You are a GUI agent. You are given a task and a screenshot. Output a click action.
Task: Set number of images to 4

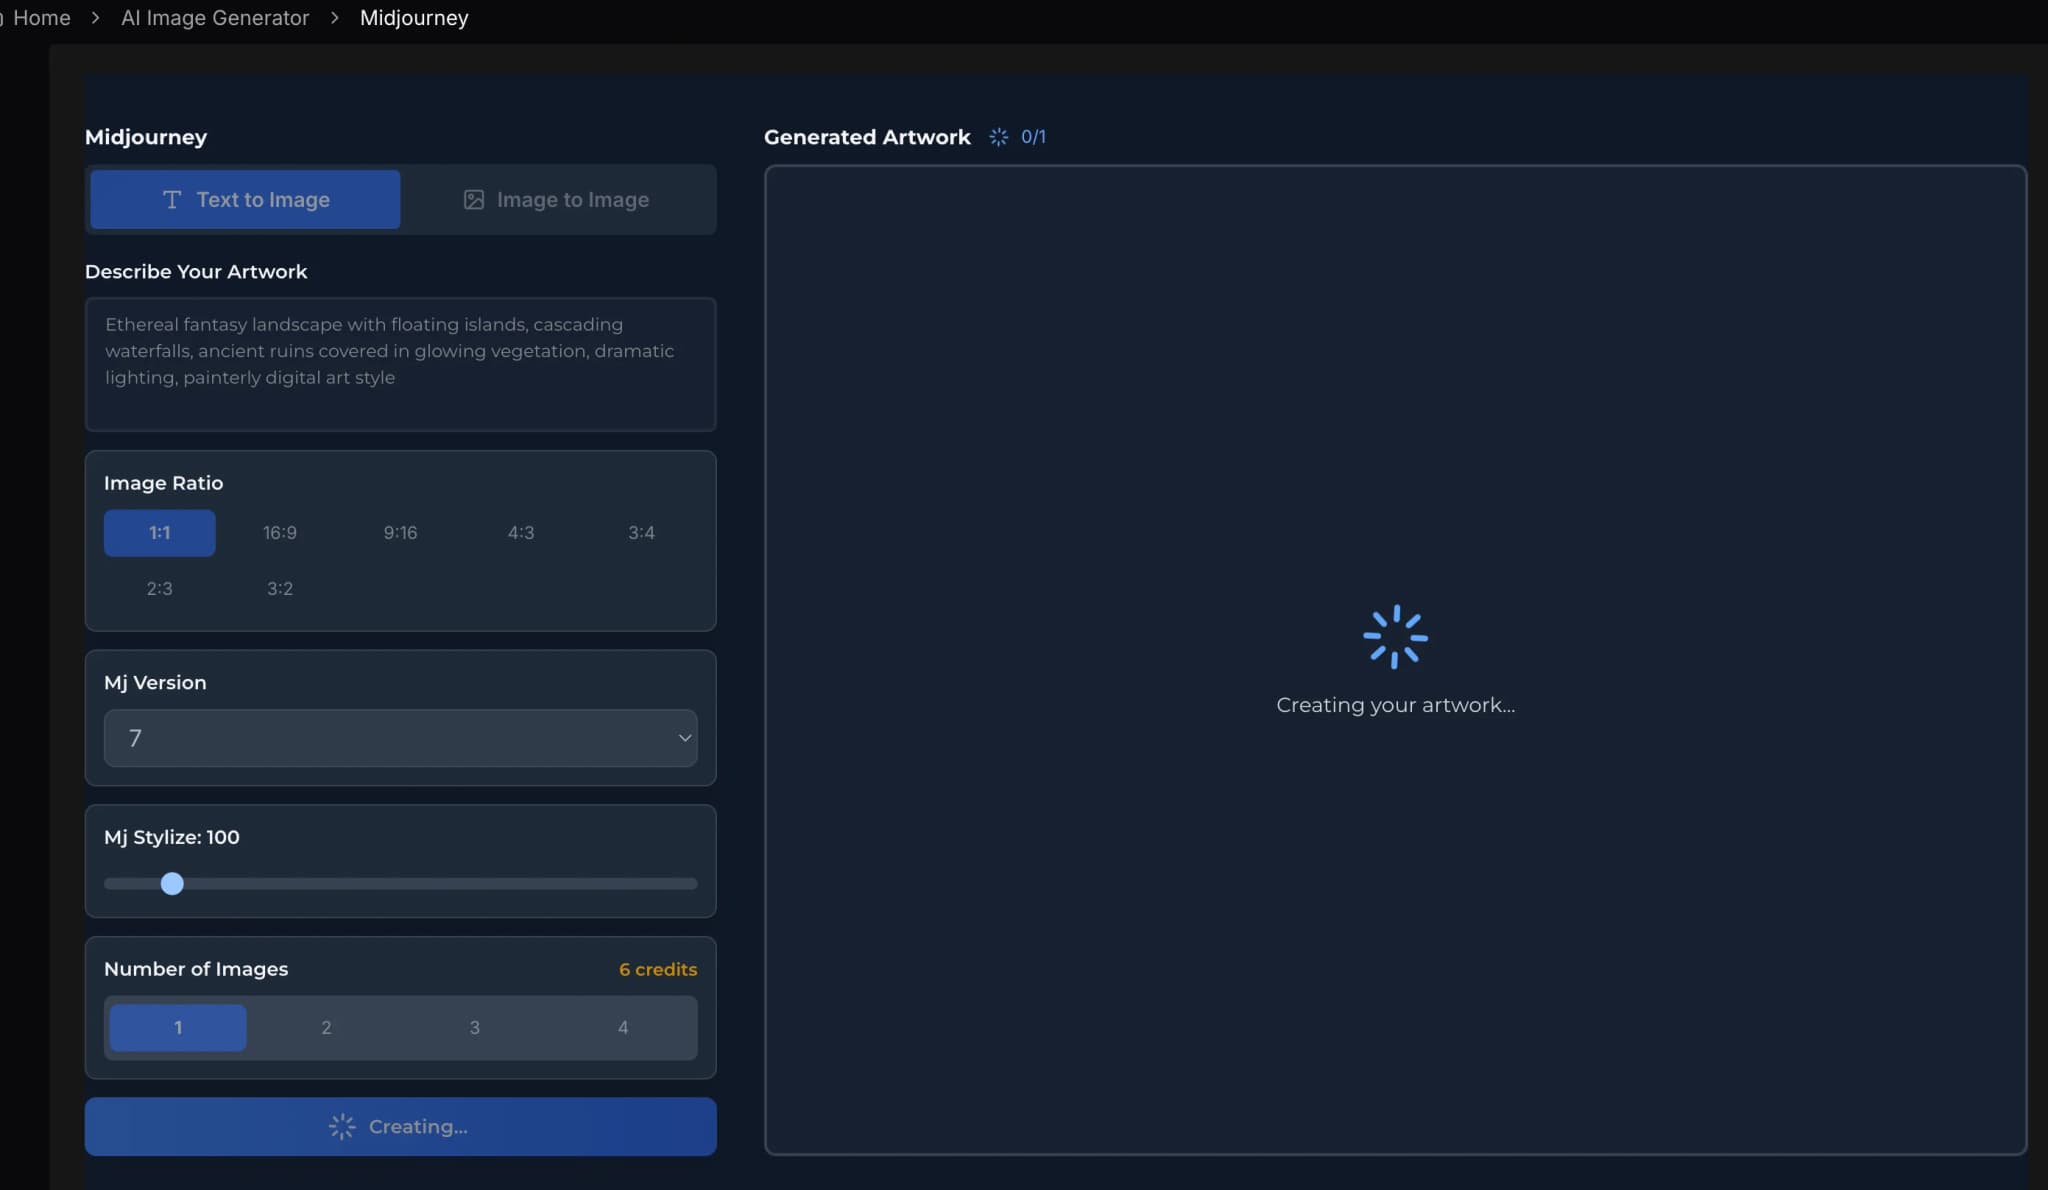pyautogui.click(x=622, y=1028)
